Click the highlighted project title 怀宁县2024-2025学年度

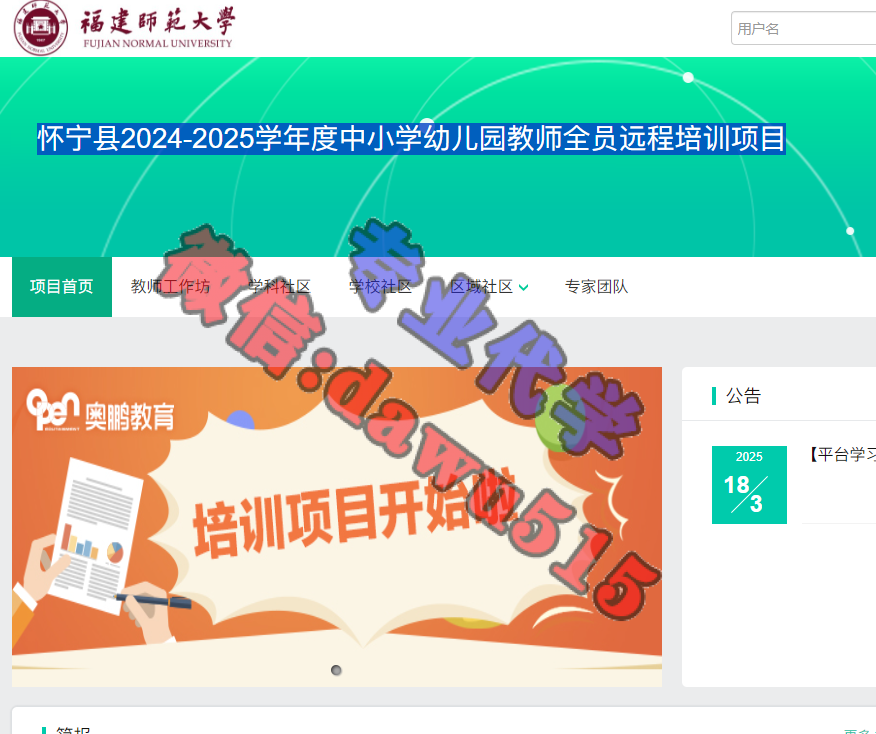[411, 139]
